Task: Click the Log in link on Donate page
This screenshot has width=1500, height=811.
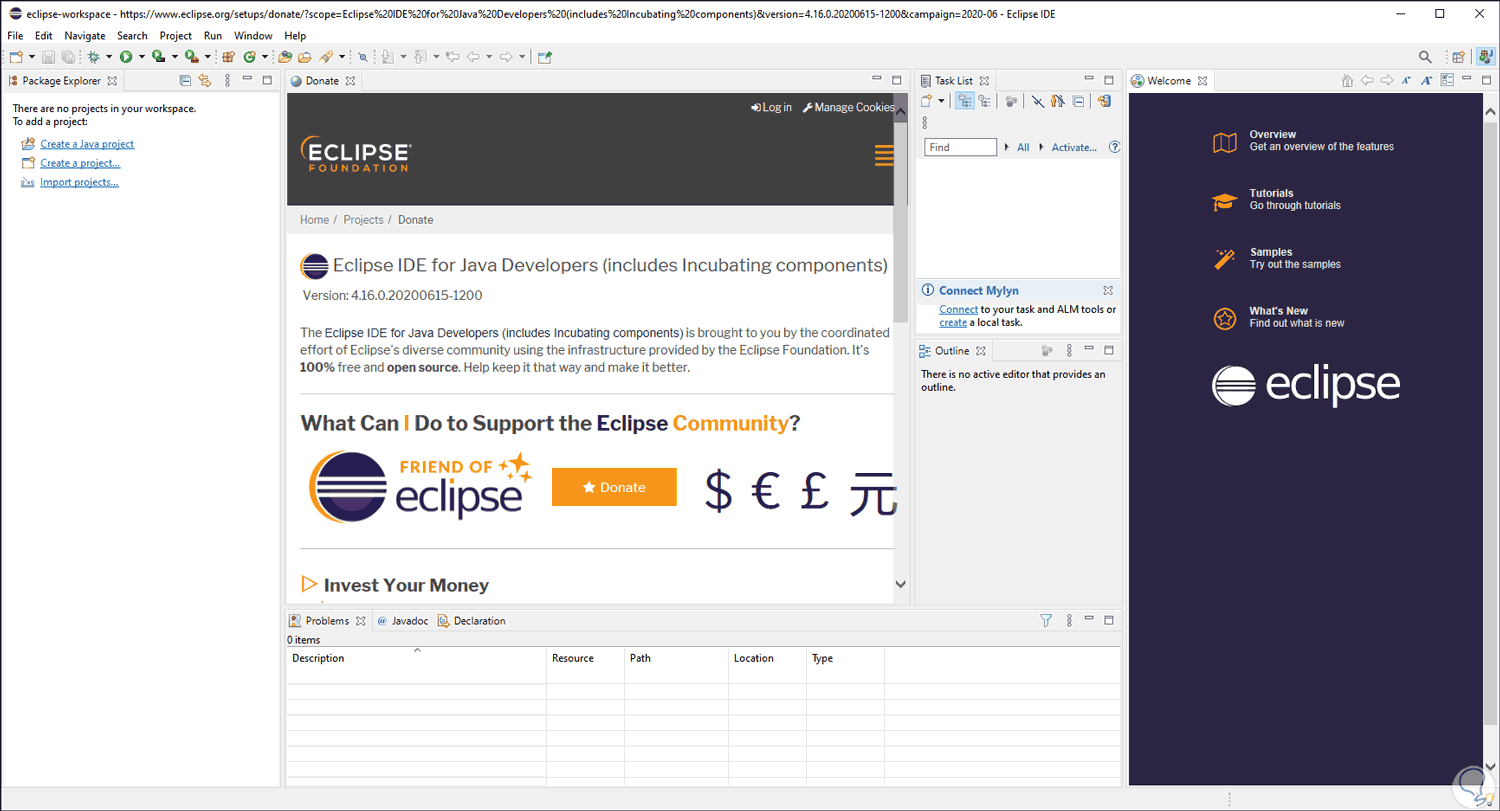Action: coord(771,108)
